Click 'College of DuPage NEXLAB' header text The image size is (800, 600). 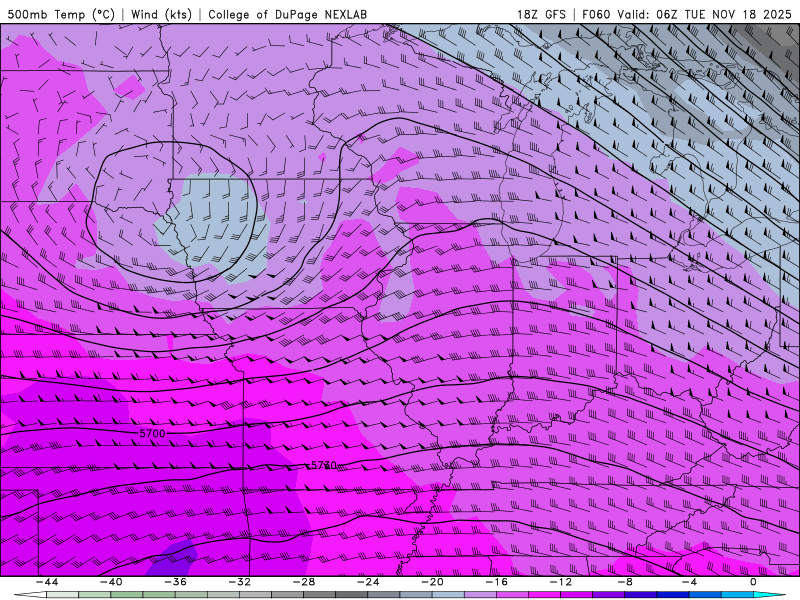[x=287, y=14]
